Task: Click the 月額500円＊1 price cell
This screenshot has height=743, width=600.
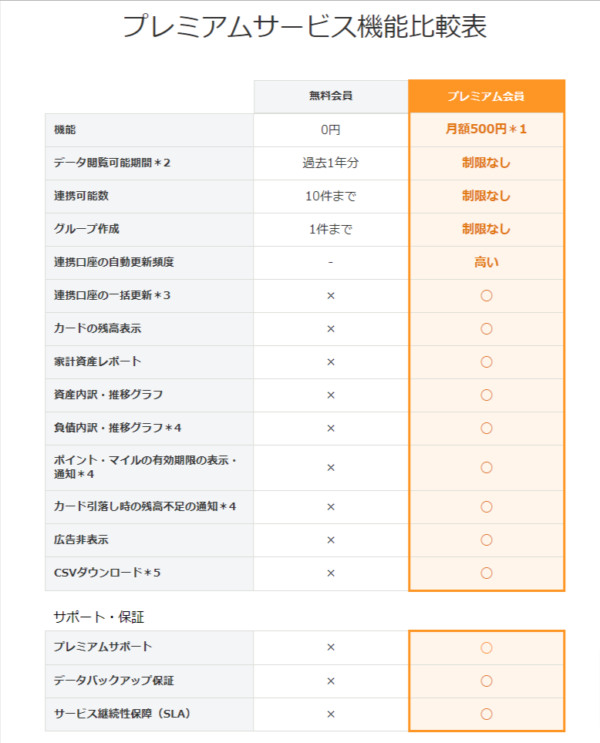Action: coord(486,129)
